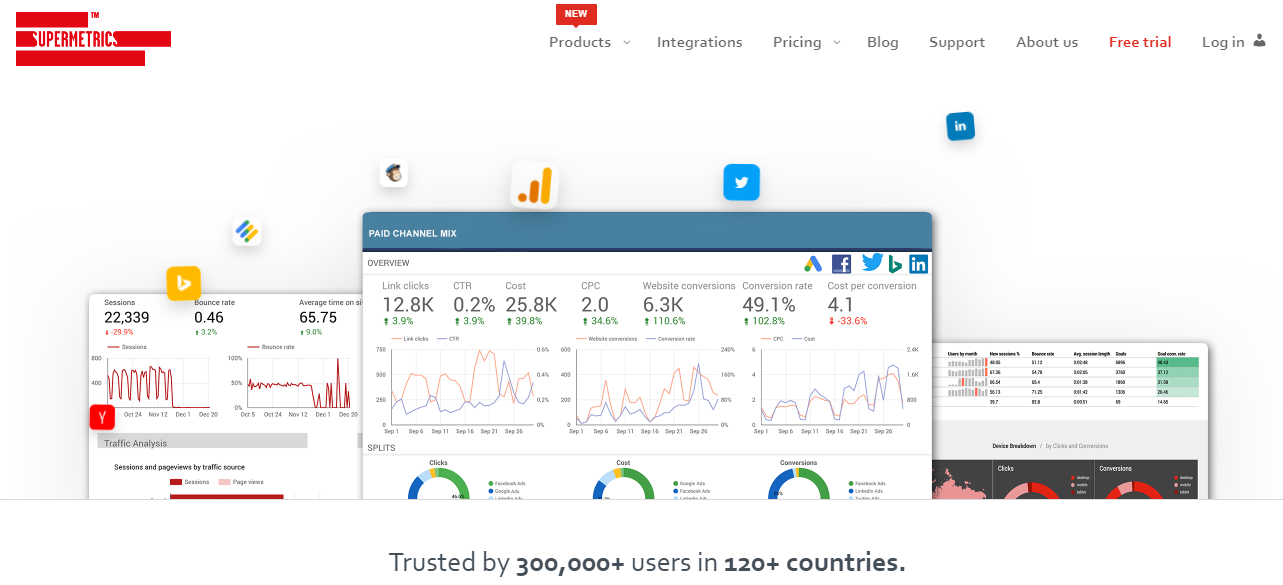This screenshot has height=585, width=1283.
Task: Click the Facebook icon in Overview row
Action: (841, 264)
